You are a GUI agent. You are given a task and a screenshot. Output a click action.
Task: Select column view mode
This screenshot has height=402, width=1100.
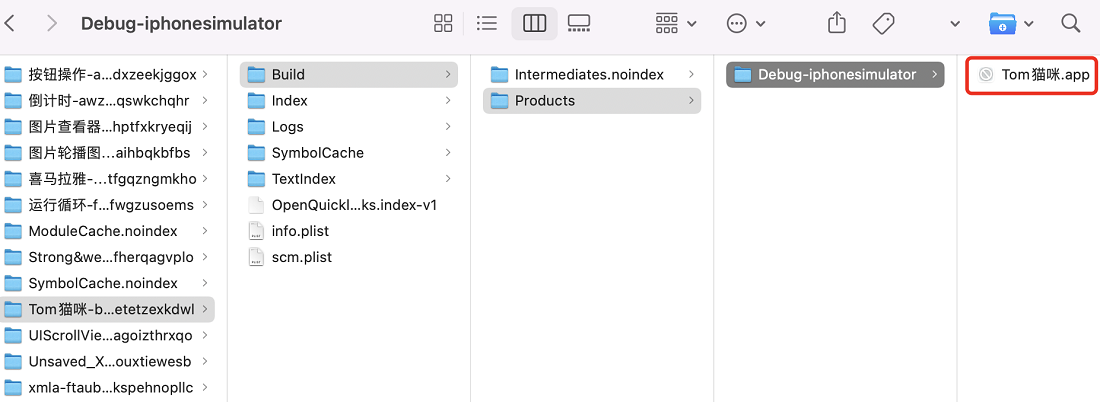pos(535,24)
